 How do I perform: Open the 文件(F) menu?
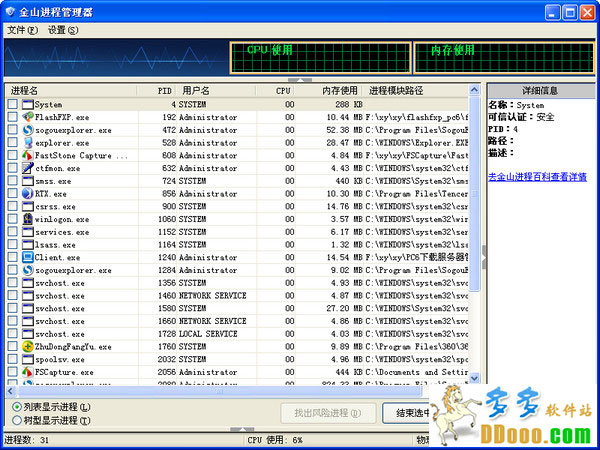click(23, 30)
